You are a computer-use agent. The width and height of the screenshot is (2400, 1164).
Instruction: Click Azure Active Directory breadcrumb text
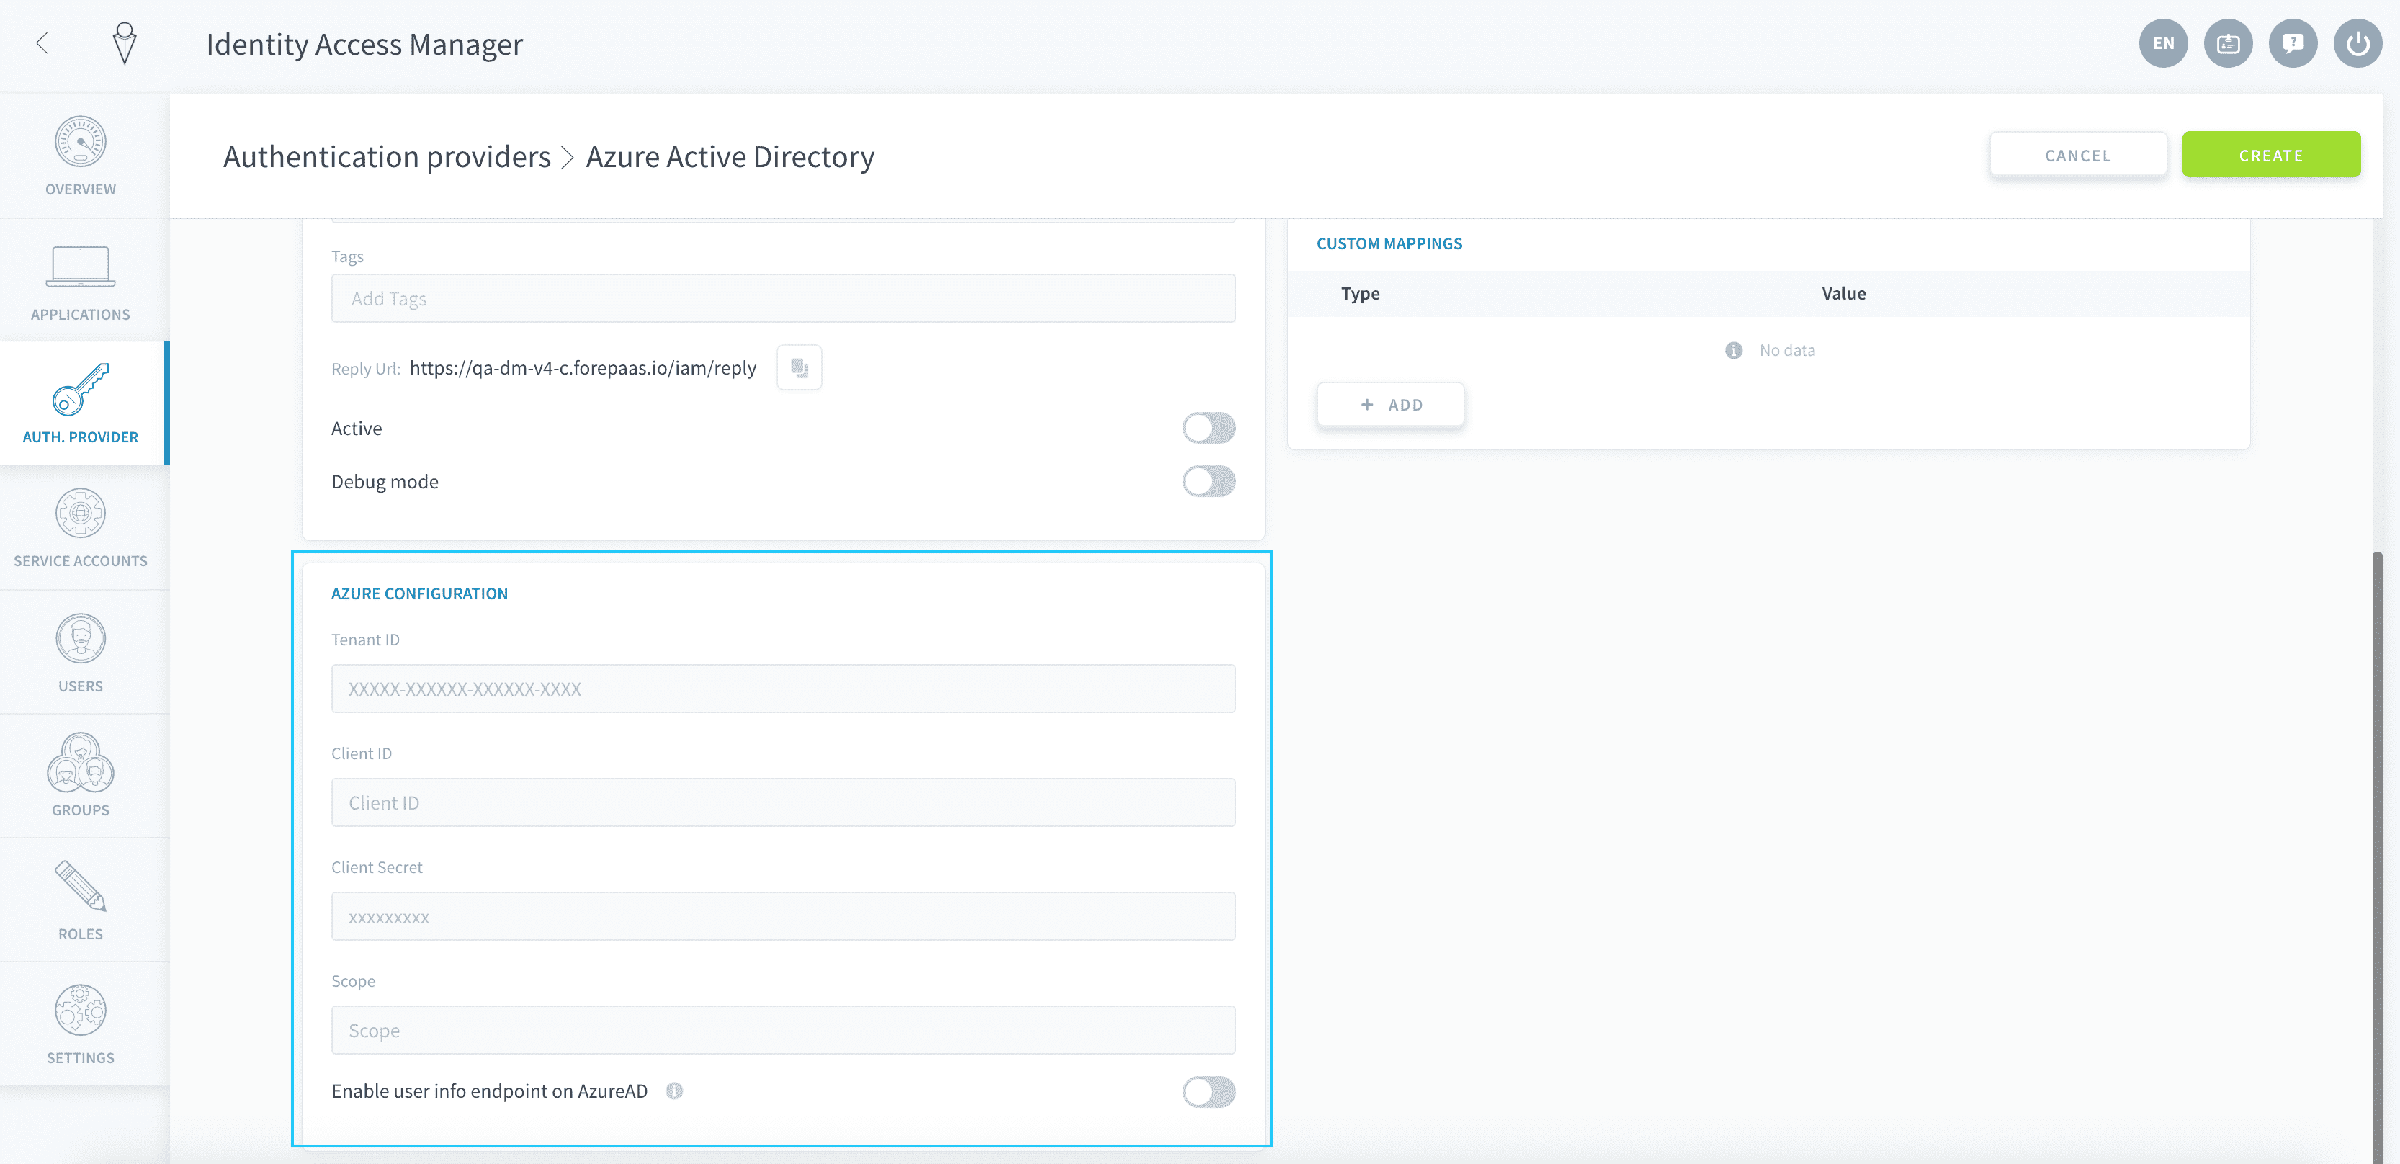click(x=730, y=157)
